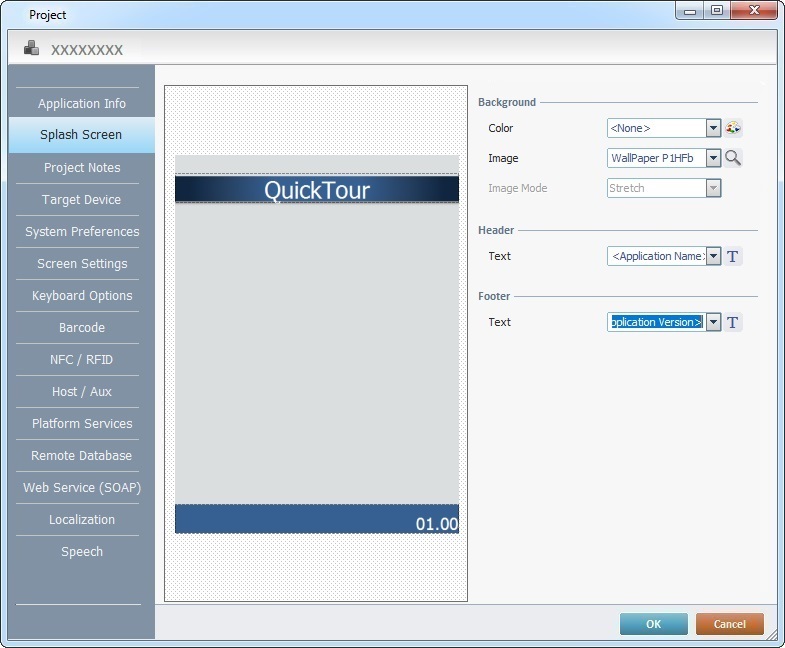Go to the Barcode settings tab

click(81, 328)
